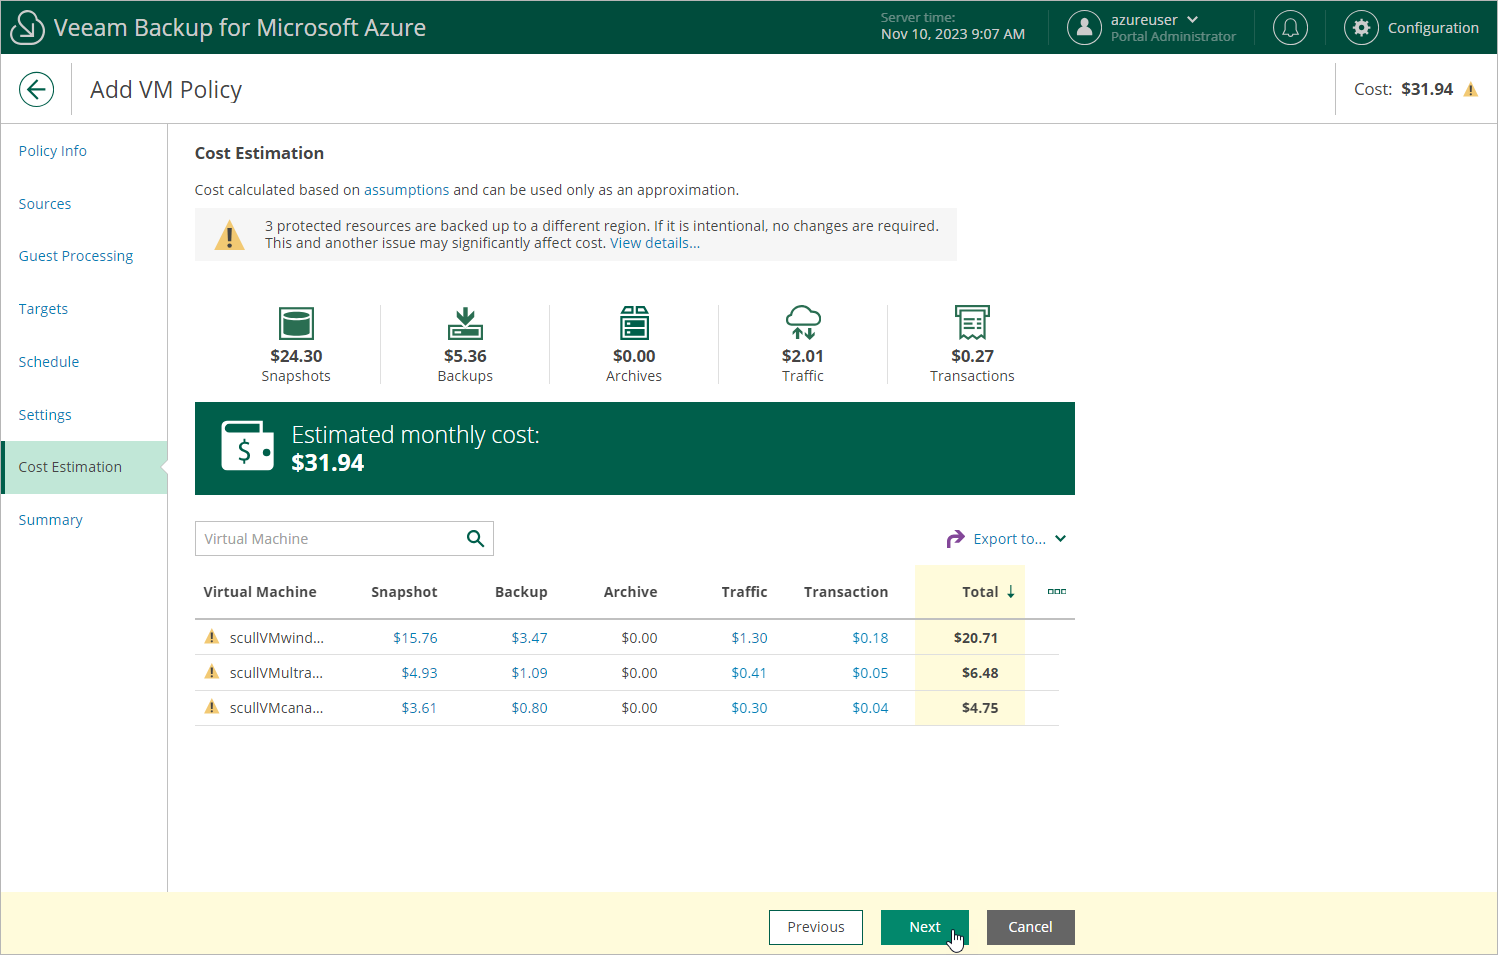Click transaction cost $0.18
The height and width of the screenshot is (955, 1498).
pyautogui.click(x=870, y=638)
